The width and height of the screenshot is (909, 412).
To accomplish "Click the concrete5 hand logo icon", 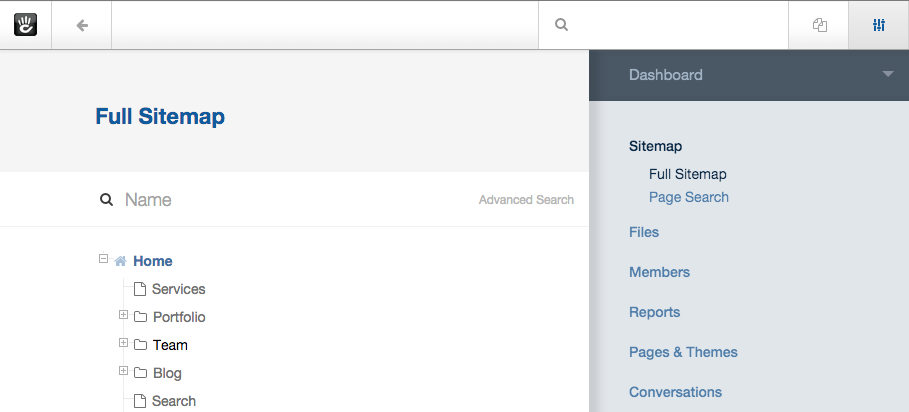I will click(26, 25).
